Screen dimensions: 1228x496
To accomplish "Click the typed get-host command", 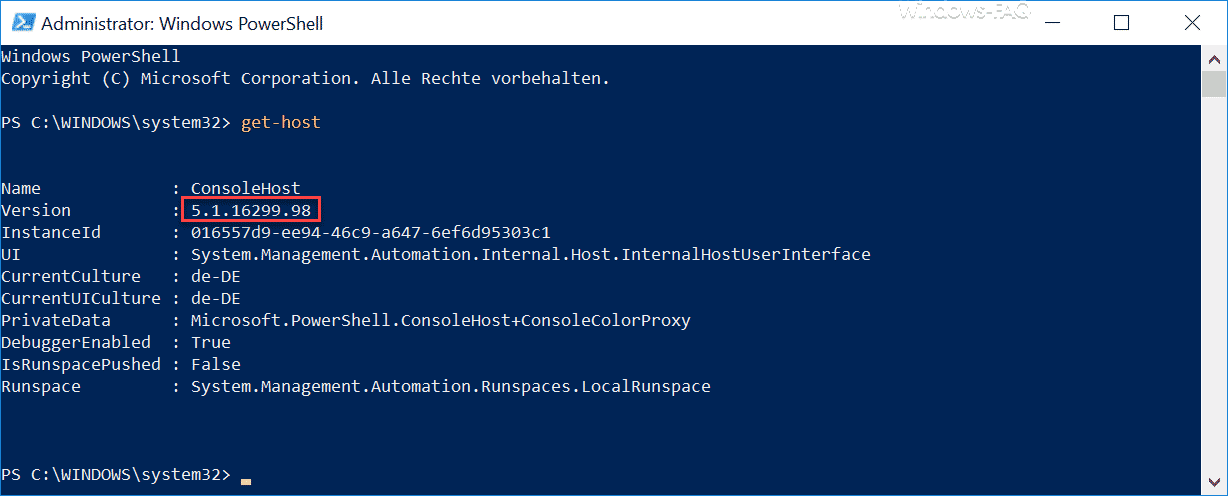I will pos(281,122).
